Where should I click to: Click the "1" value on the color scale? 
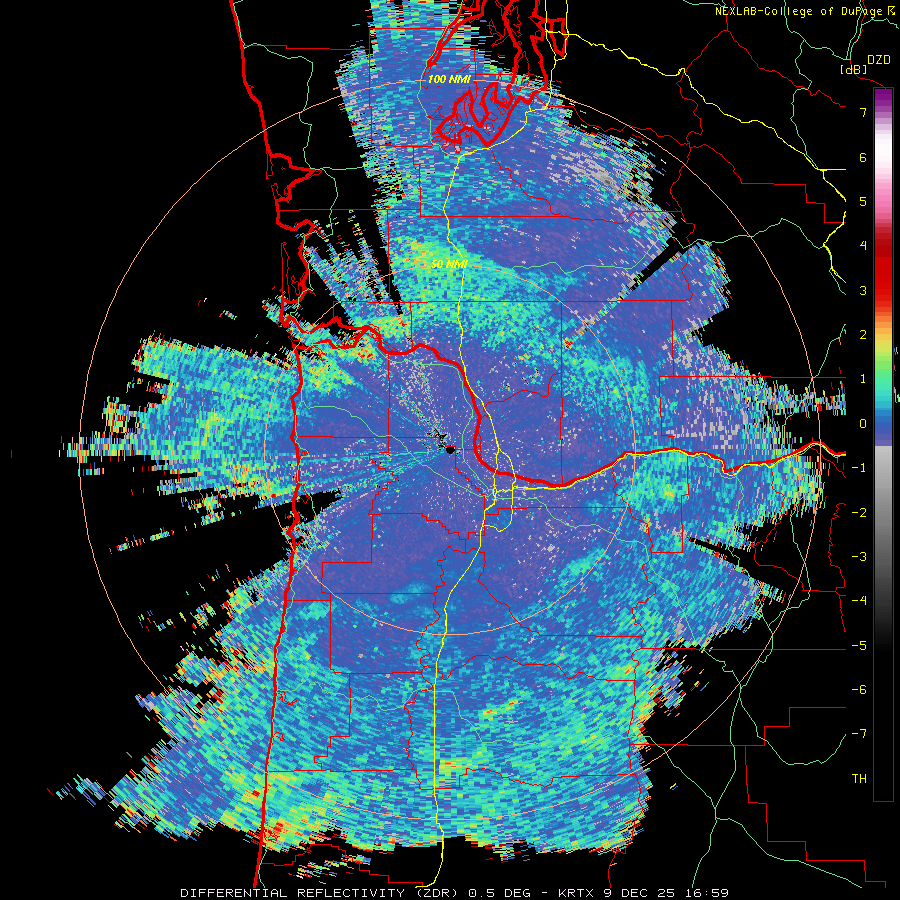863,379
